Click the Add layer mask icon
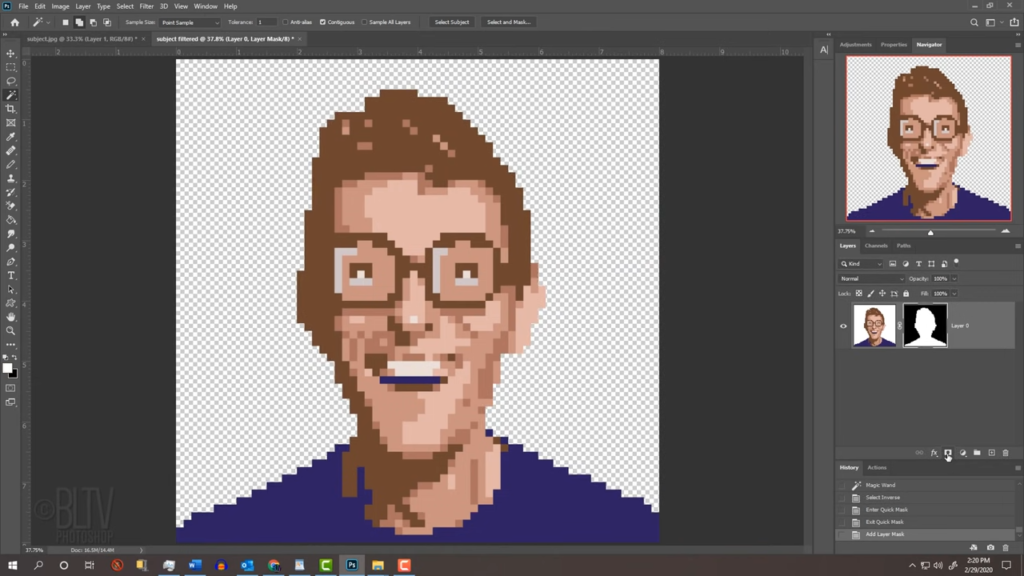1024x576 pixels. pos(948,453)
